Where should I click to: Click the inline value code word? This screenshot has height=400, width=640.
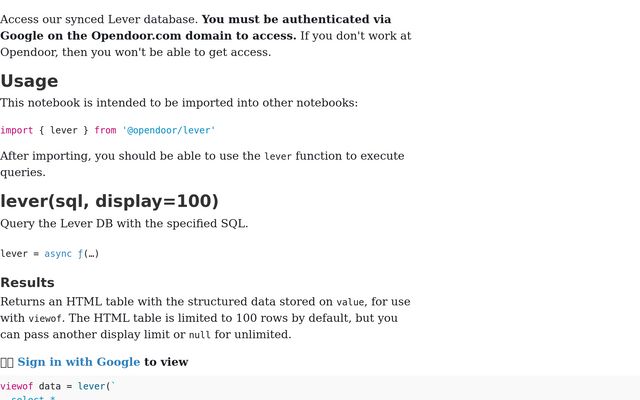click(x=350, y=302)
